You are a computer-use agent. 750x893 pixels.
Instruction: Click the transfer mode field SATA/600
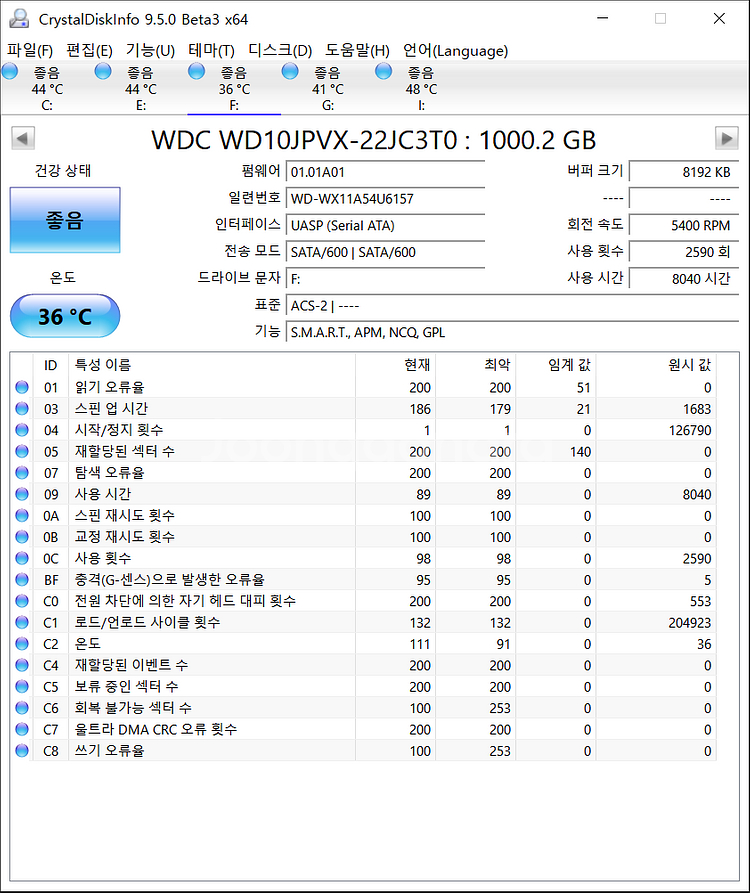[x=385, y=252]
